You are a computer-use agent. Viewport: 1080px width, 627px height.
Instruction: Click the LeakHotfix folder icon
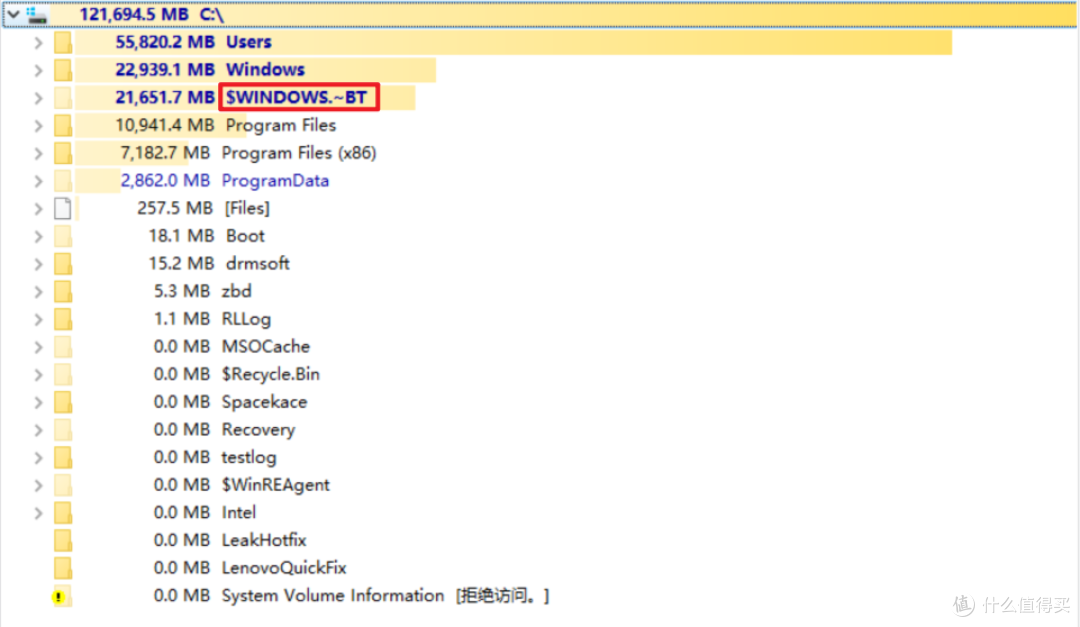(x=63, y=540)
